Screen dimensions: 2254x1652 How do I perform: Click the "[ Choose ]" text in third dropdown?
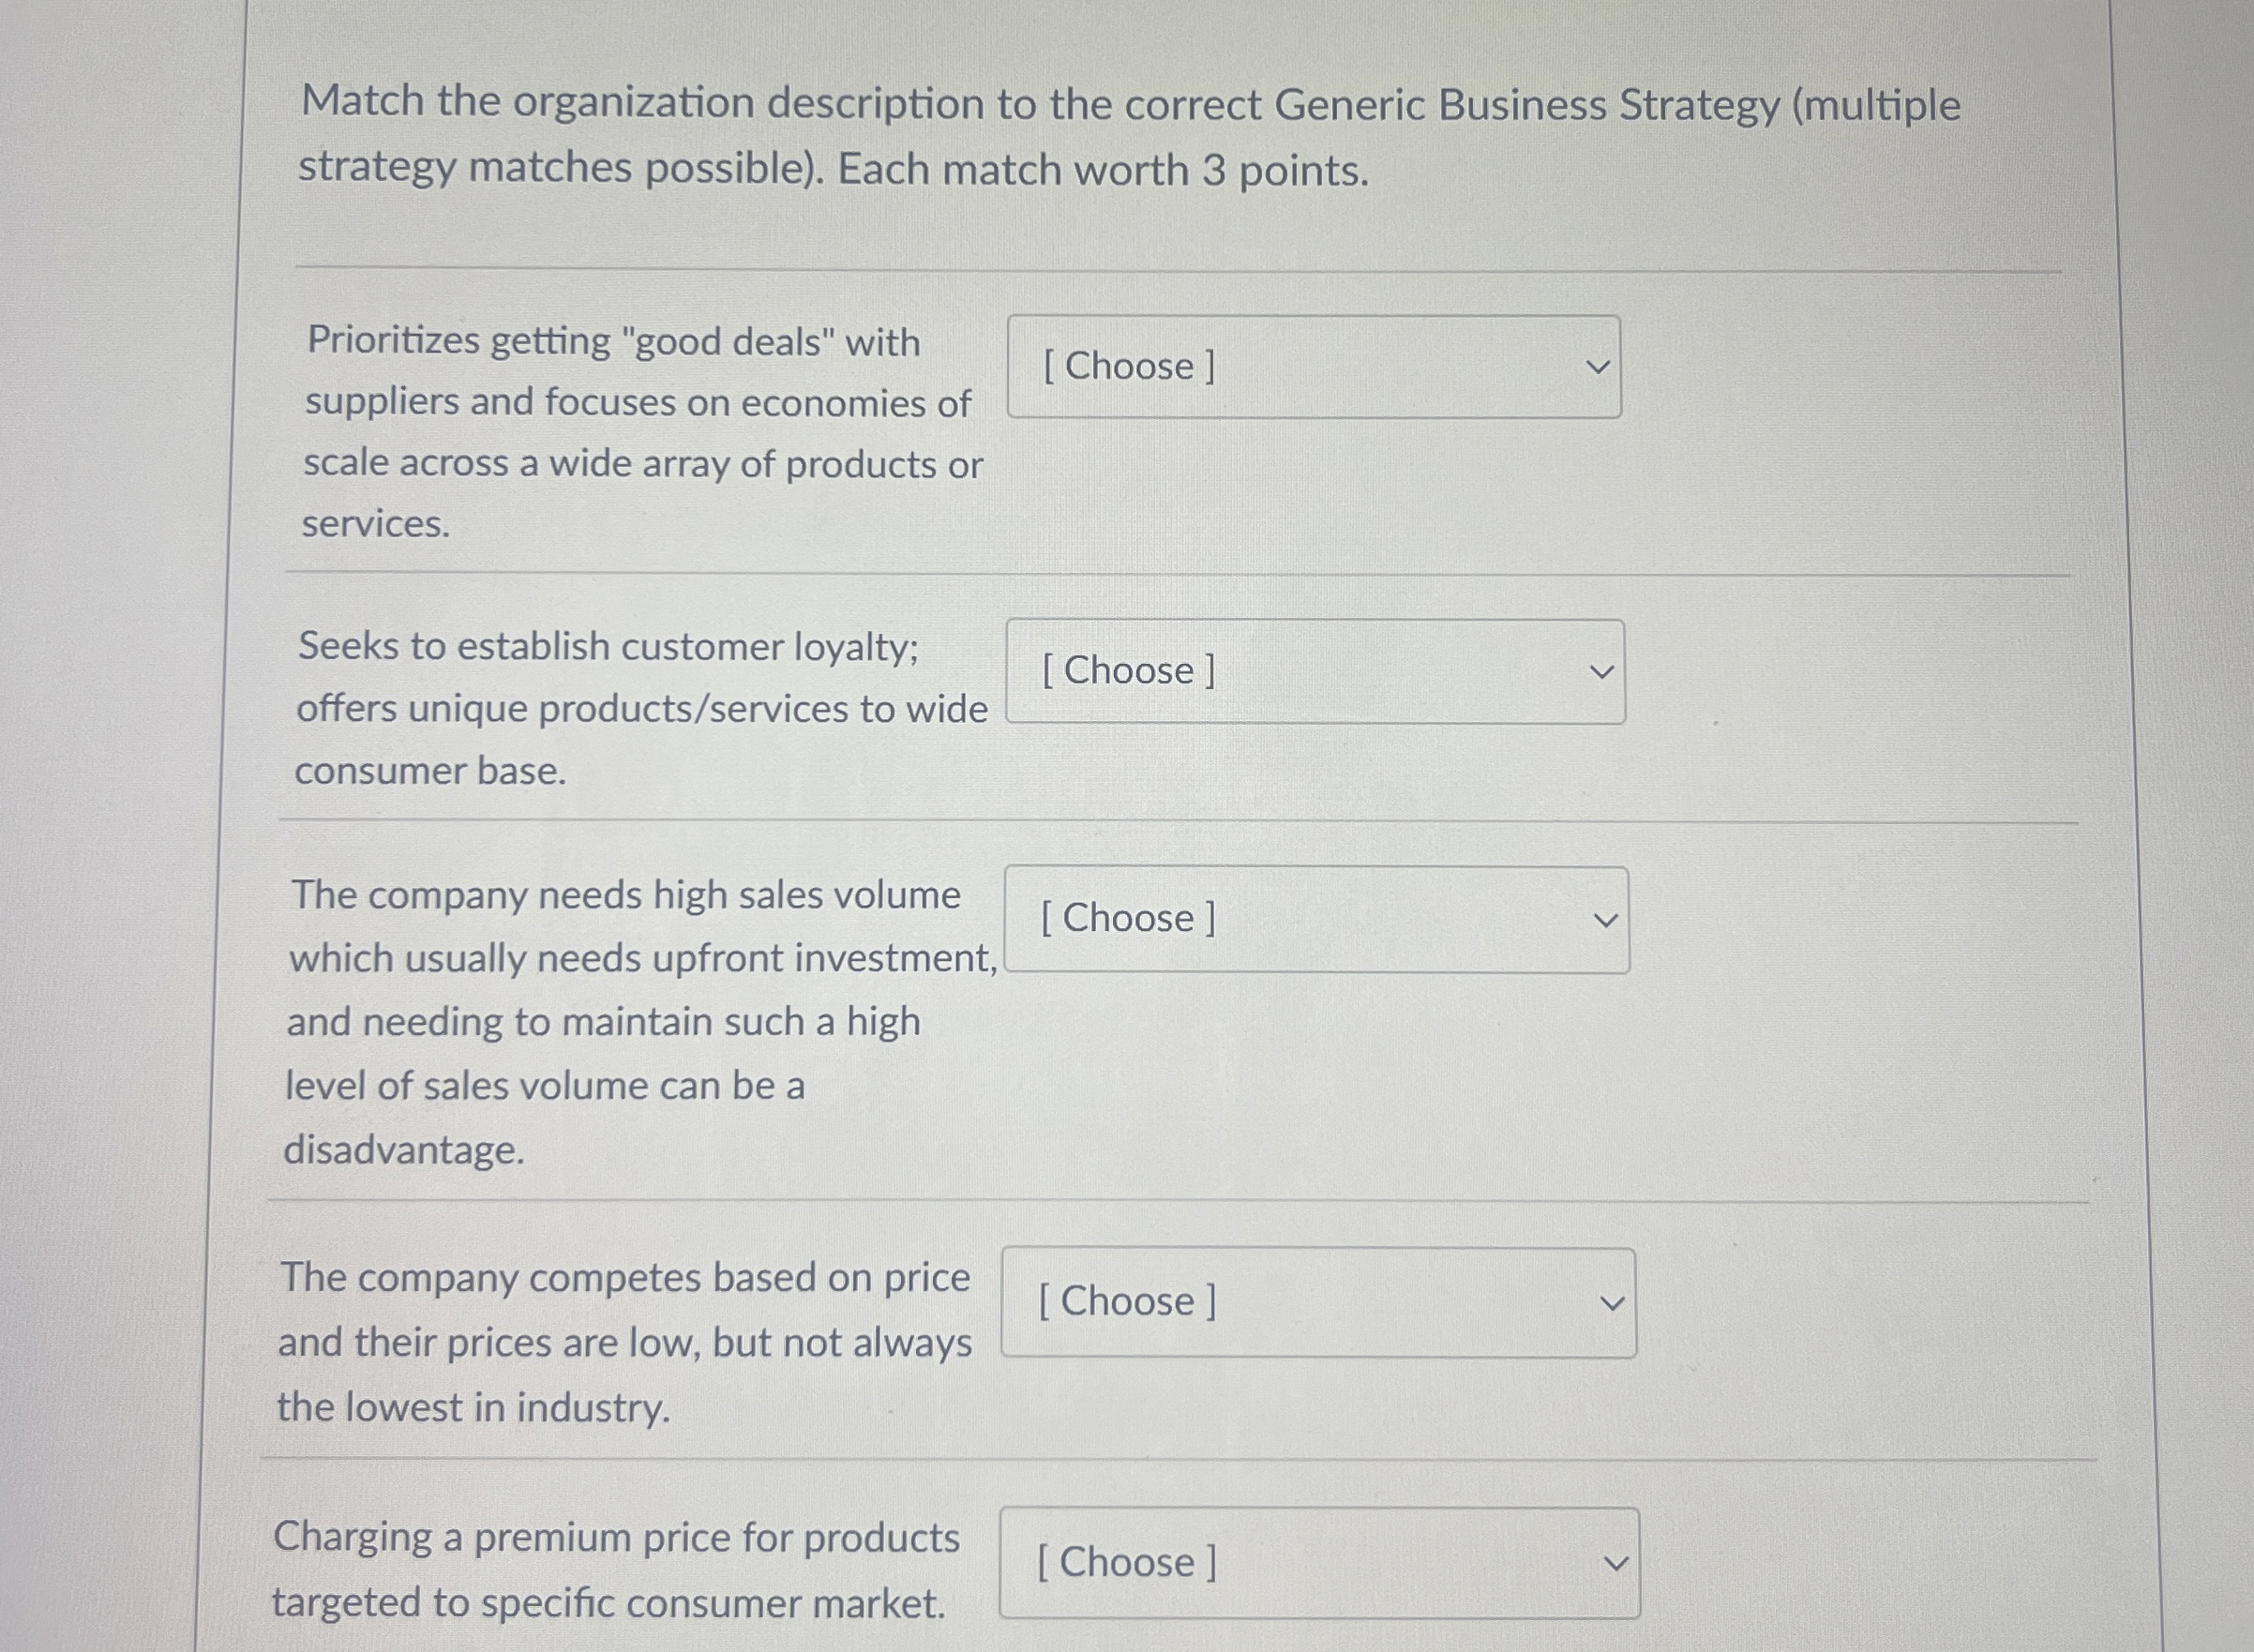click(x=1128, y=918)
